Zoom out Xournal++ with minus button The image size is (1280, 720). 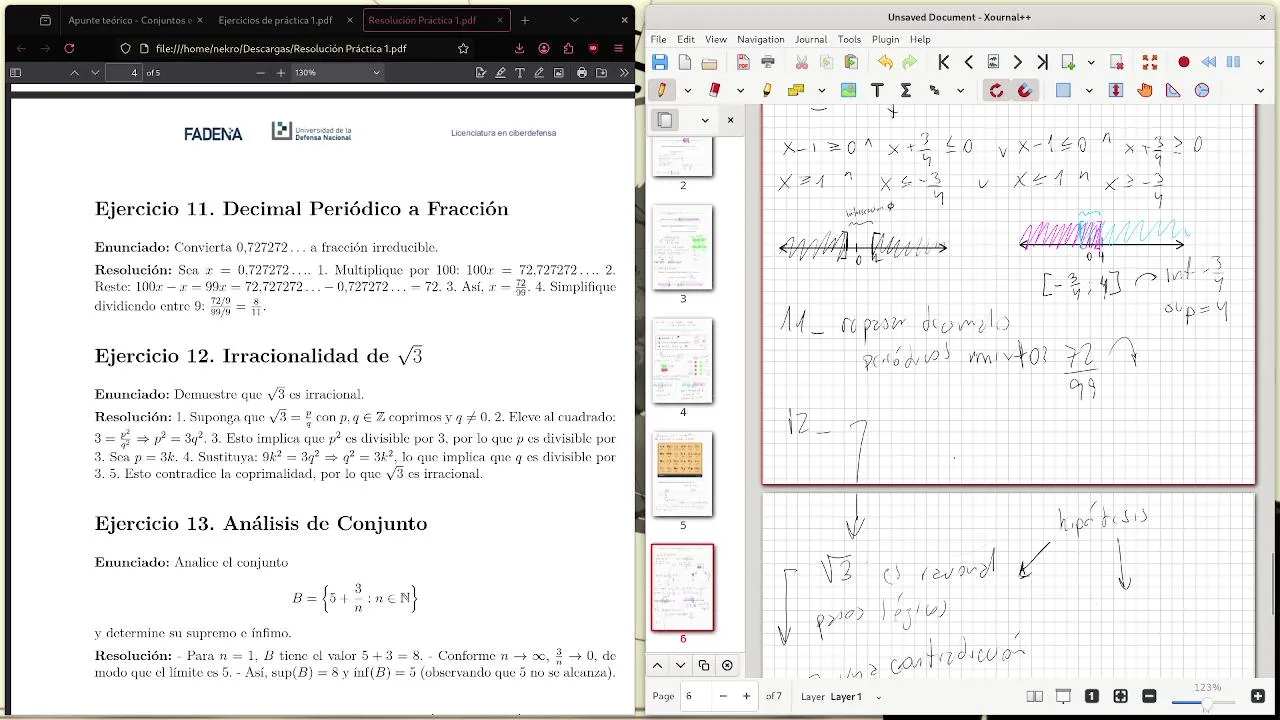1149,696
